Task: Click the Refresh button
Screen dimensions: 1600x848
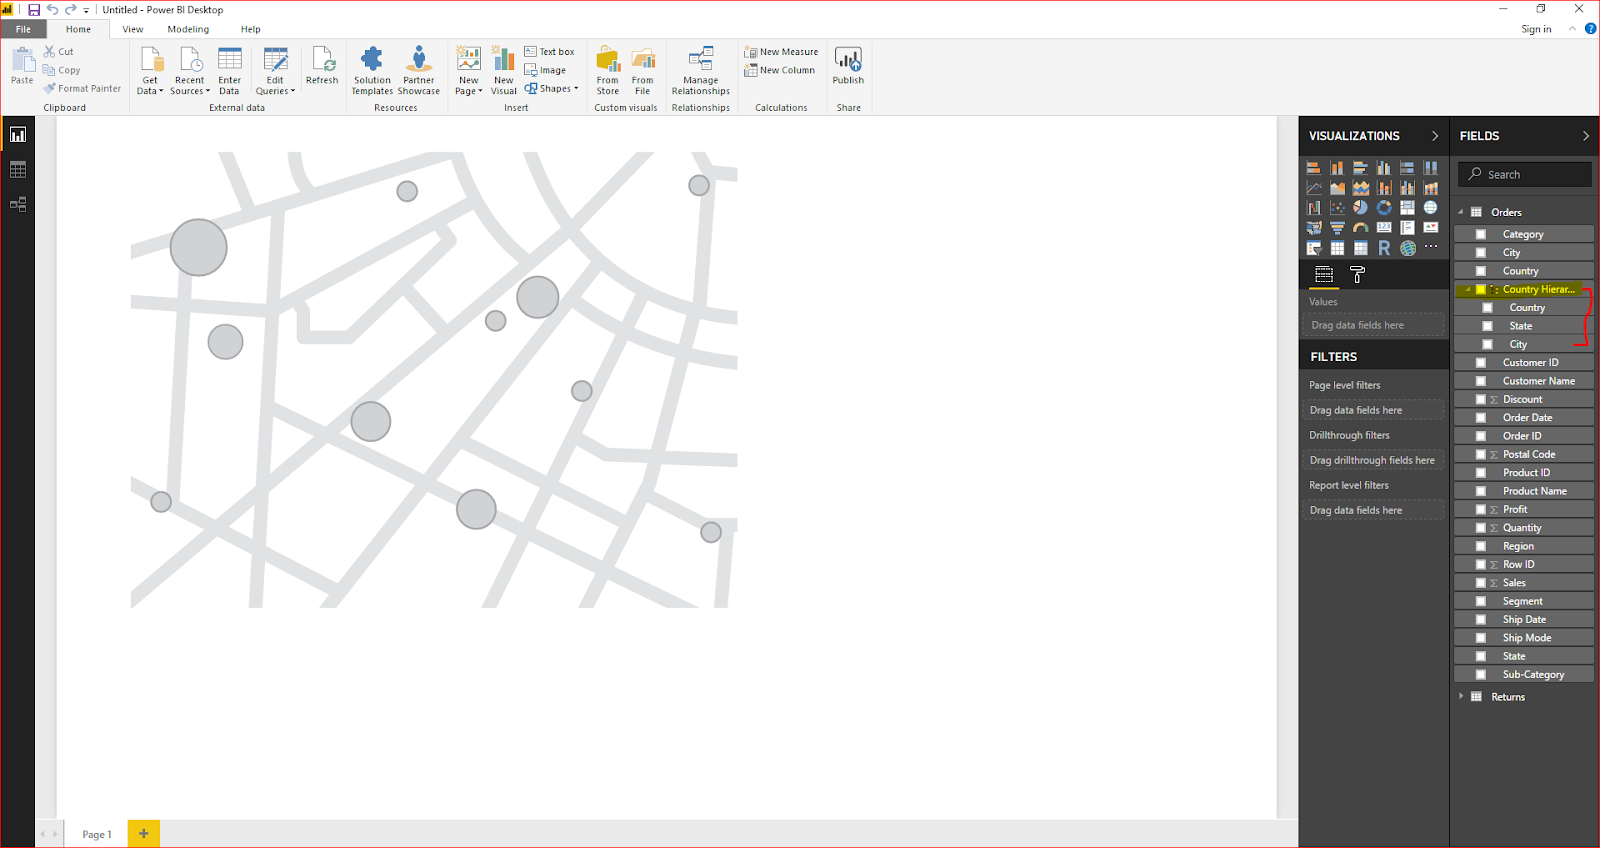Action: (x=322, y=66)
